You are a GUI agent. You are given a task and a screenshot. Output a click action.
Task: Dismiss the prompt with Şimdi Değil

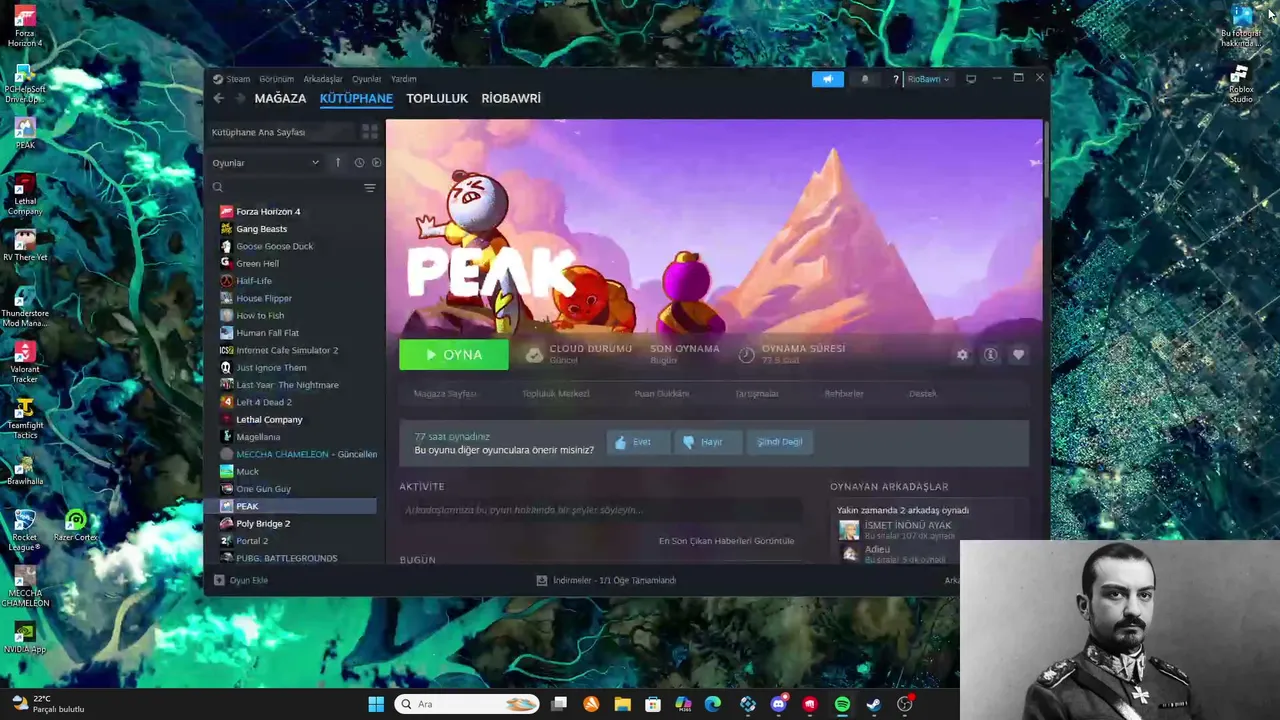(x=779, y=442)
